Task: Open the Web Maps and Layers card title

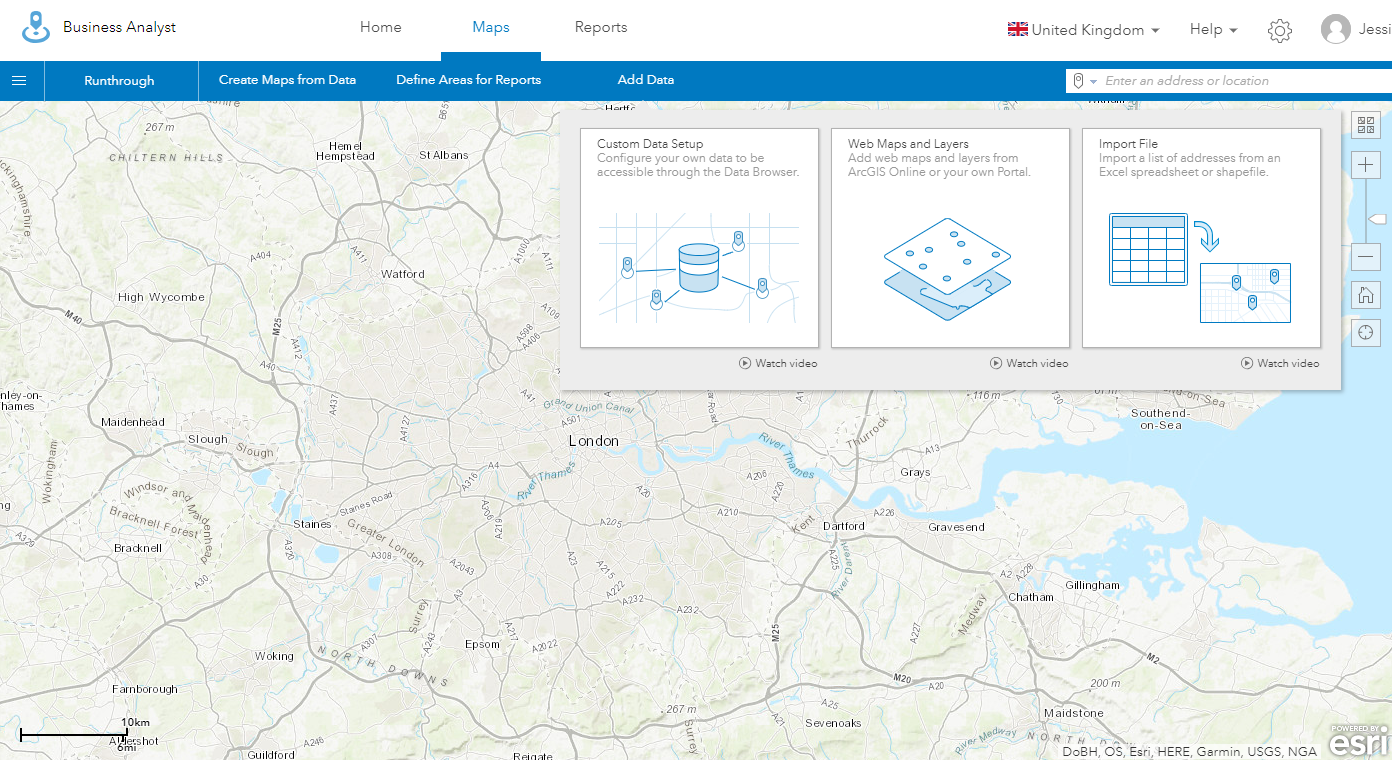Action: [x=908, y=144]
